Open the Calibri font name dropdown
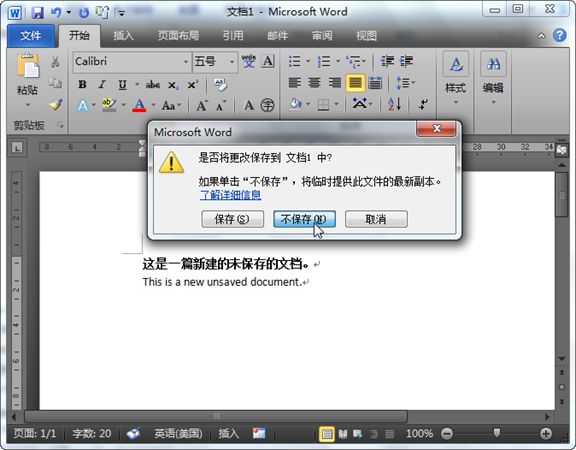This screenshot has width=576, height=450. (x=186, y=61)
